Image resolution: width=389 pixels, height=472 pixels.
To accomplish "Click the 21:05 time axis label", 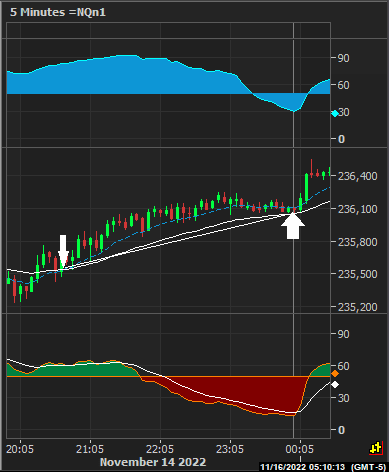I will (90, 449).
